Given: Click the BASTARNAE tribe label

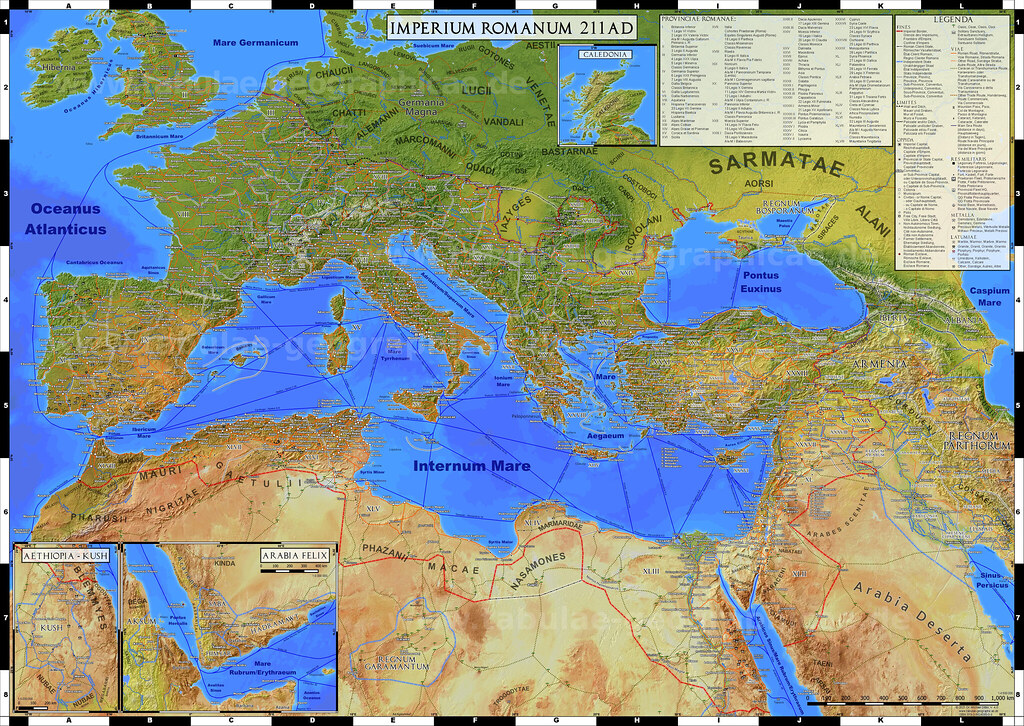Looking at the screenshot, I should 570,151.
